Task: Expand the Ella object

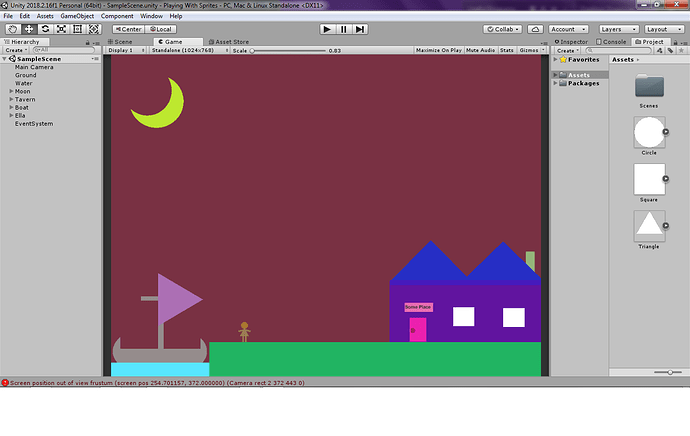Action: click(11, 115)
